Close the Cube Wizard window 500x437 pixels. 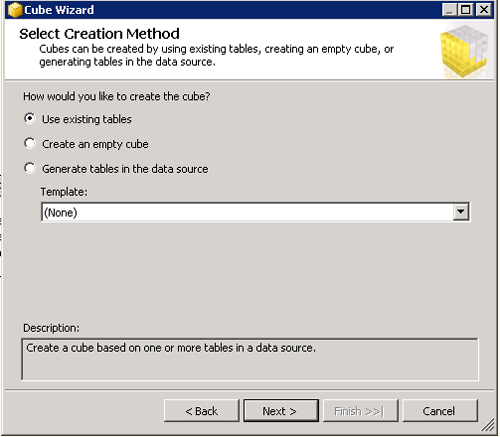pos(484,10)
